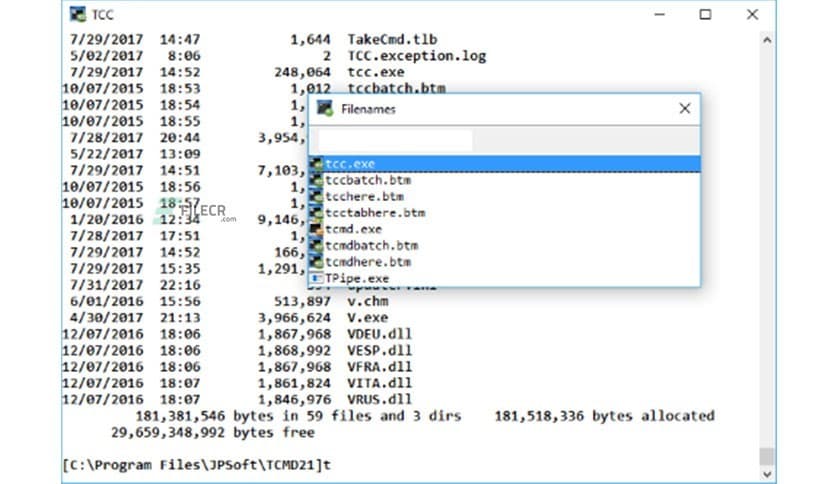The image size is (836, 484).
Task: Pick tcctabhere.btm from the Filenames list
Action: 504,213
